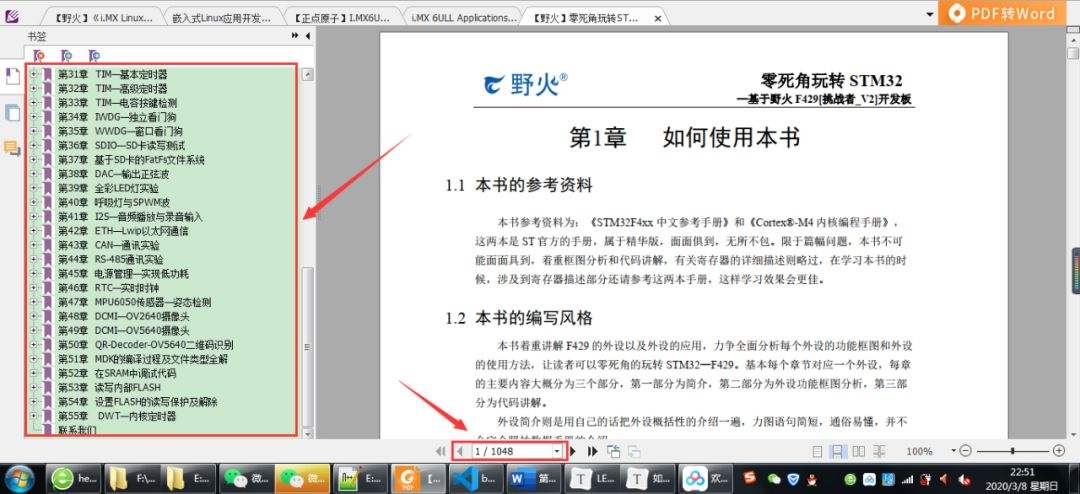Click the PDF转Word convert button
1080x494 pixels.
pyautogui.click(x=1004, y=12)
